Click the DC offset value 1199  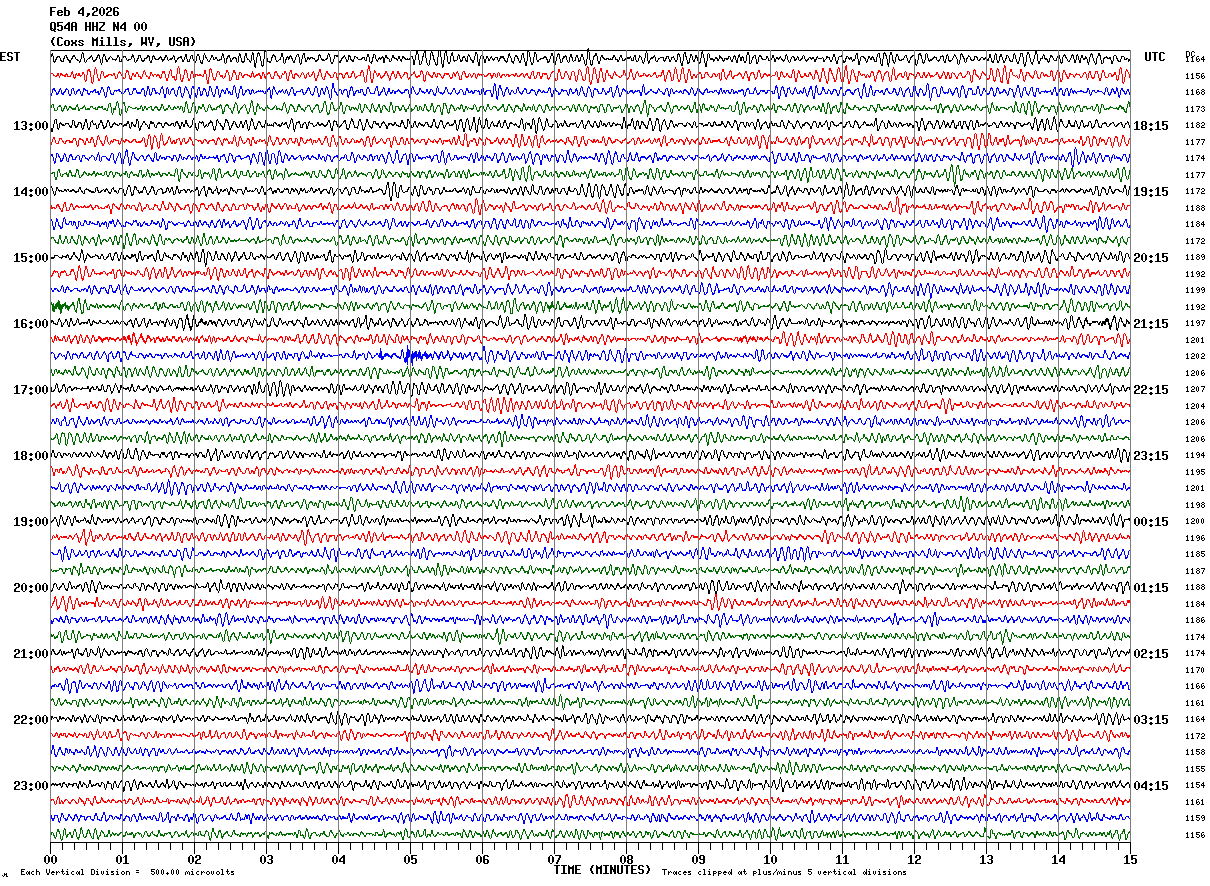click(1195, 291)
